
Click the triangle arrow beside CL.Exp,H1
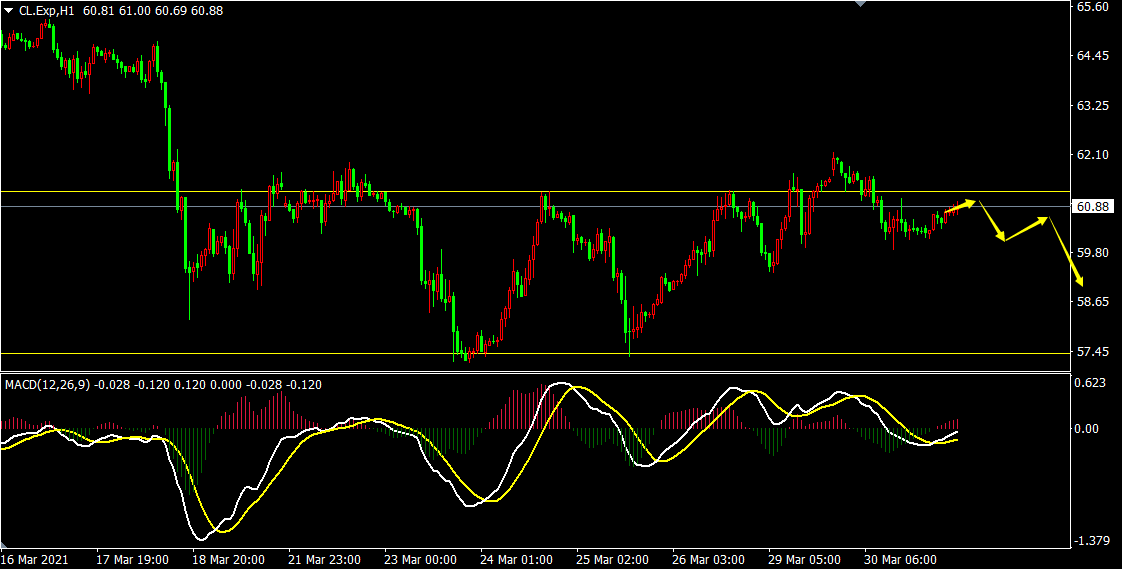tap(10, 10)
